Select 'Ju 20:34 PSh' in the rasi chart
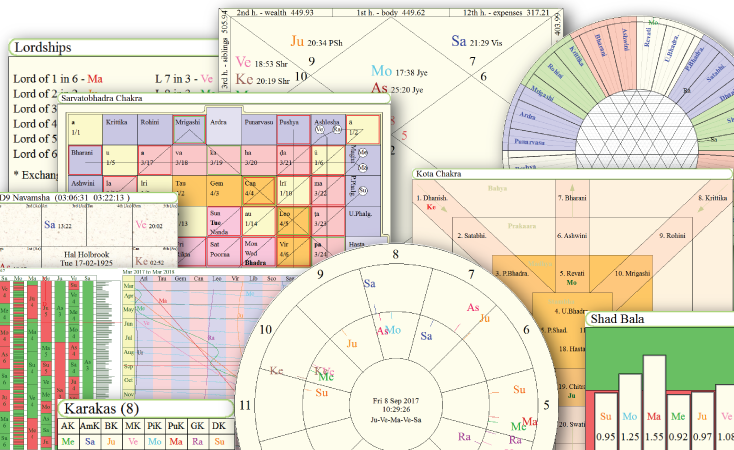The image size is (734, 450). tap(316, 41)
